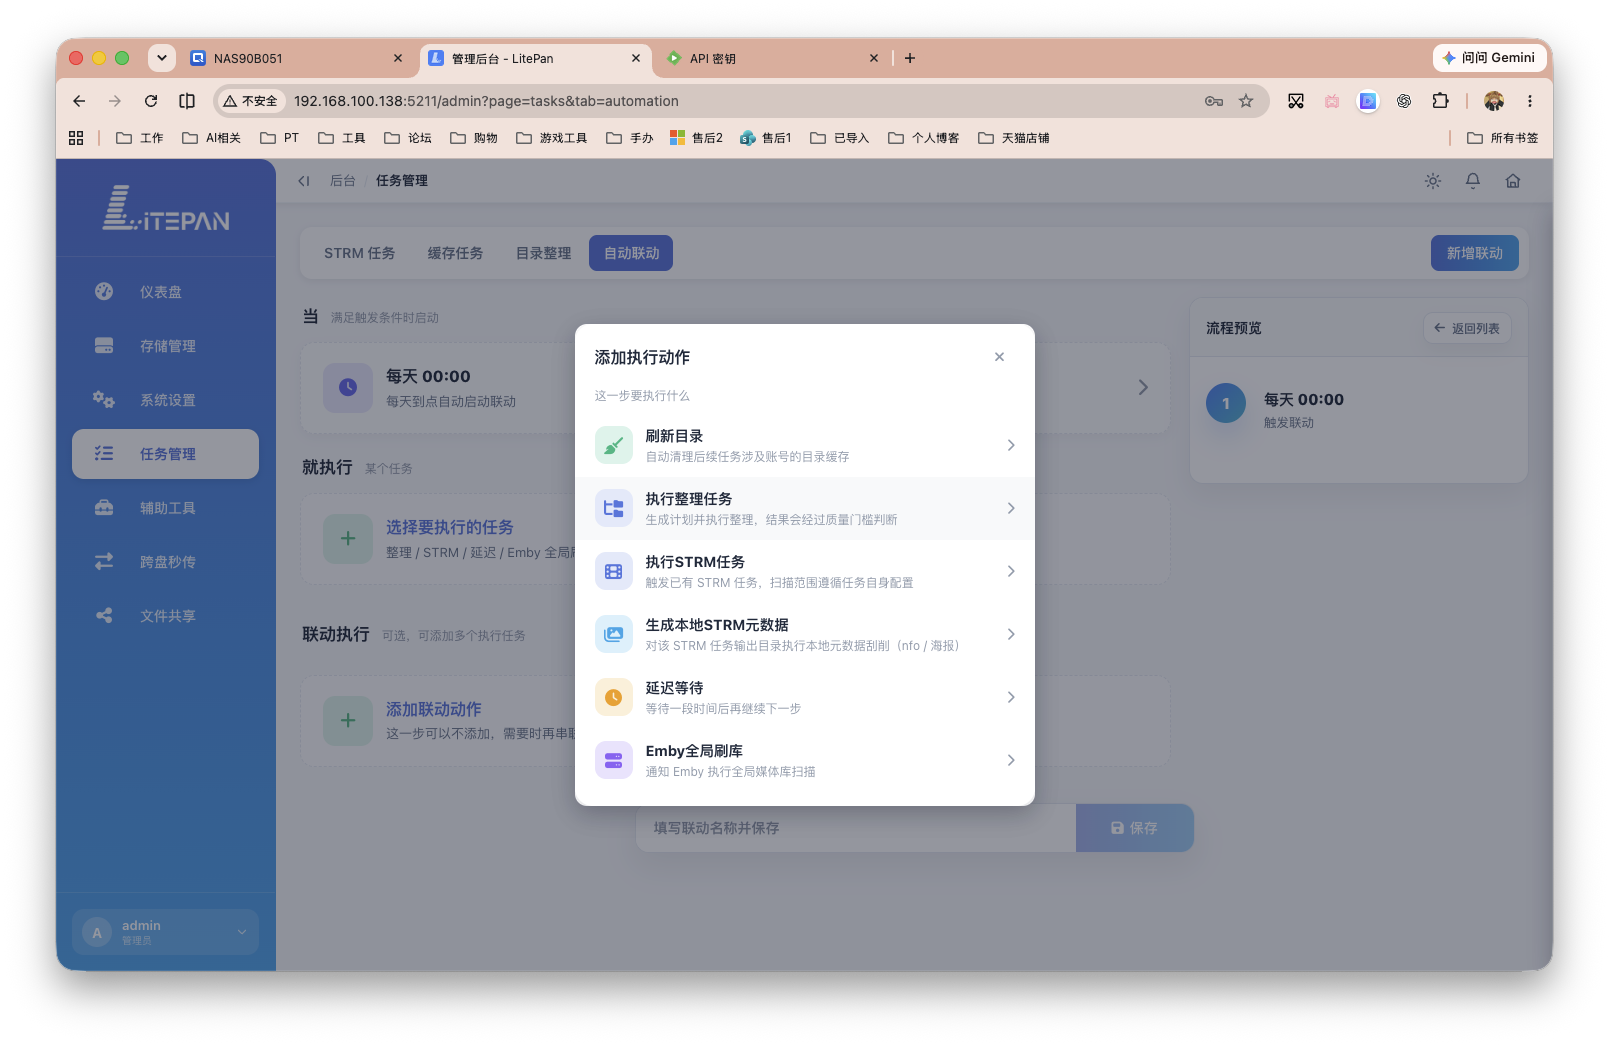Expand the 生成本地STRM元数据 row chevron
The image size is (1609, 1045).
point(1011,634)
